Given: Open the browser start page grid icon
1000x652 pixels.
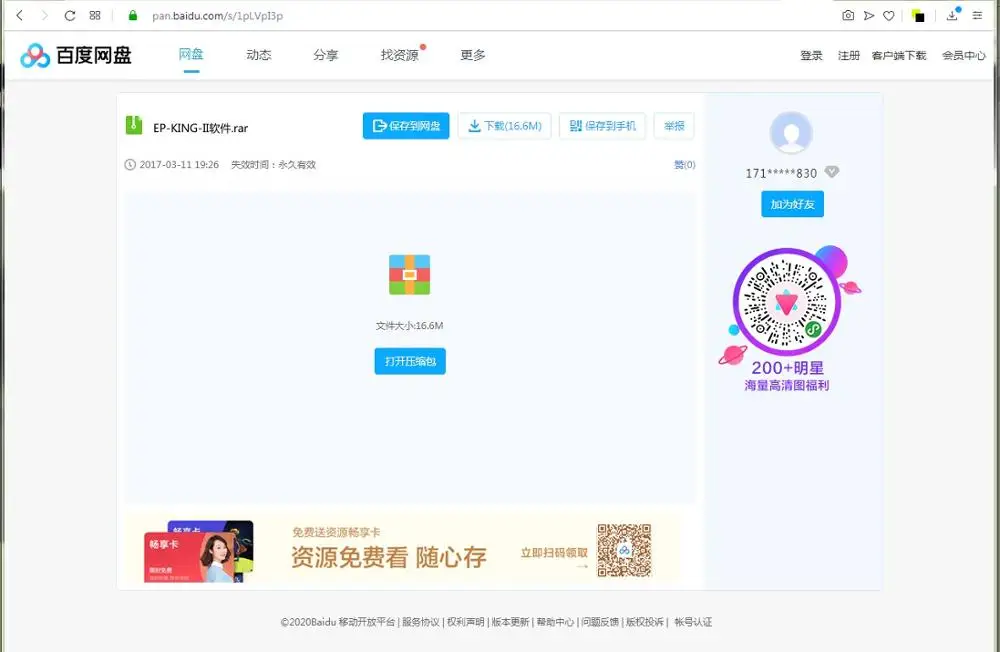Looking at the screenshot, I should [x=95, y=15].
